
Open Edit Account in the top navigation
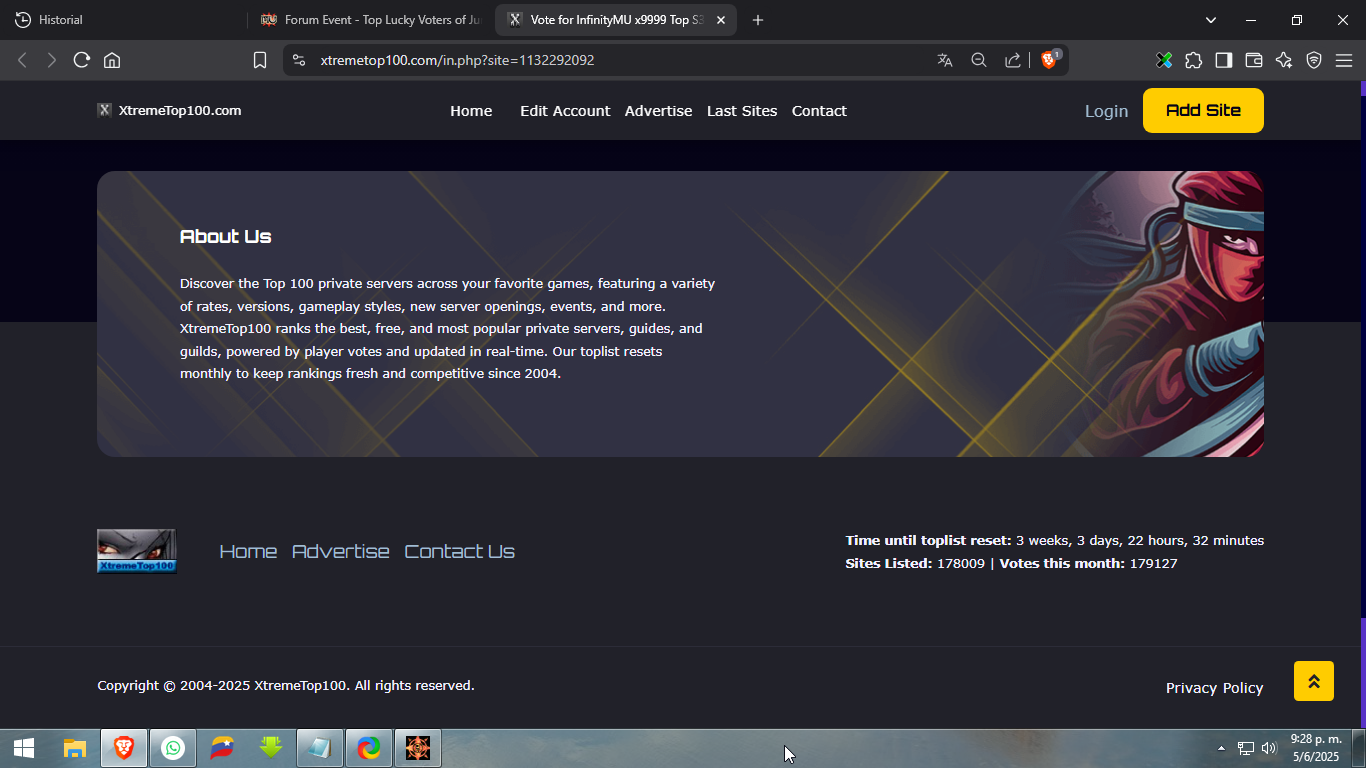[565, 111]
